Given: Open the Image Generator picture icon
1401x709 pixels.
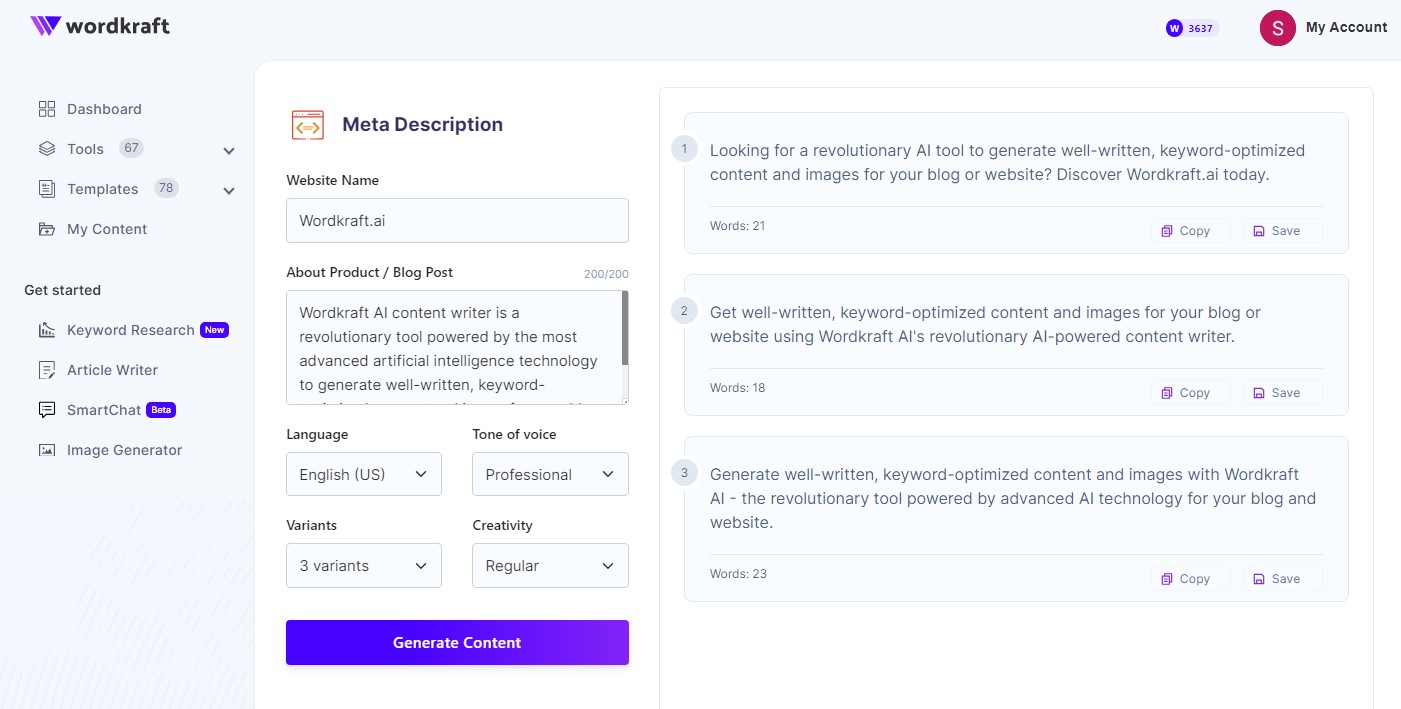Looking at the screenshot, I should 46,450.
